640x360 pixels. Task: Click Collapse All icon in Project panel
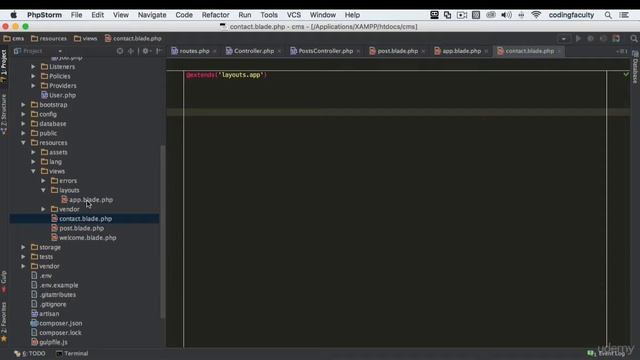coord(131,51)
